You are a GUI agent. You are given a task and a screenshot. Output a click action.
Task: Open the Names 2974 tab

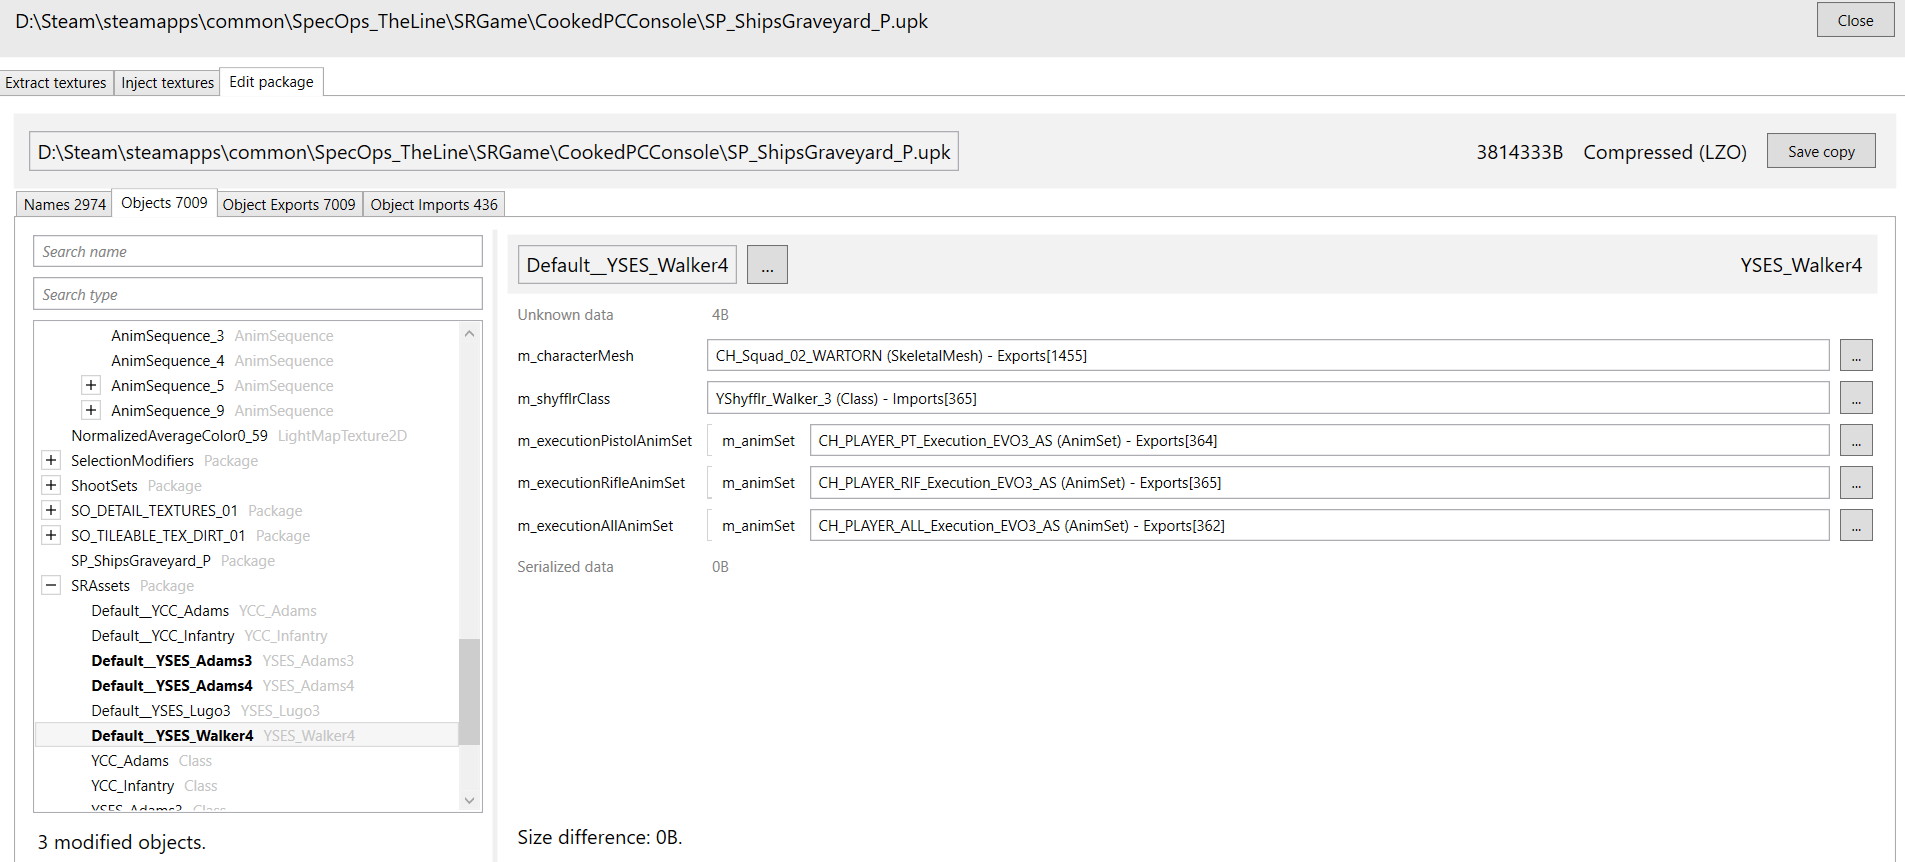pyautogui.click(x=65, y=204)
